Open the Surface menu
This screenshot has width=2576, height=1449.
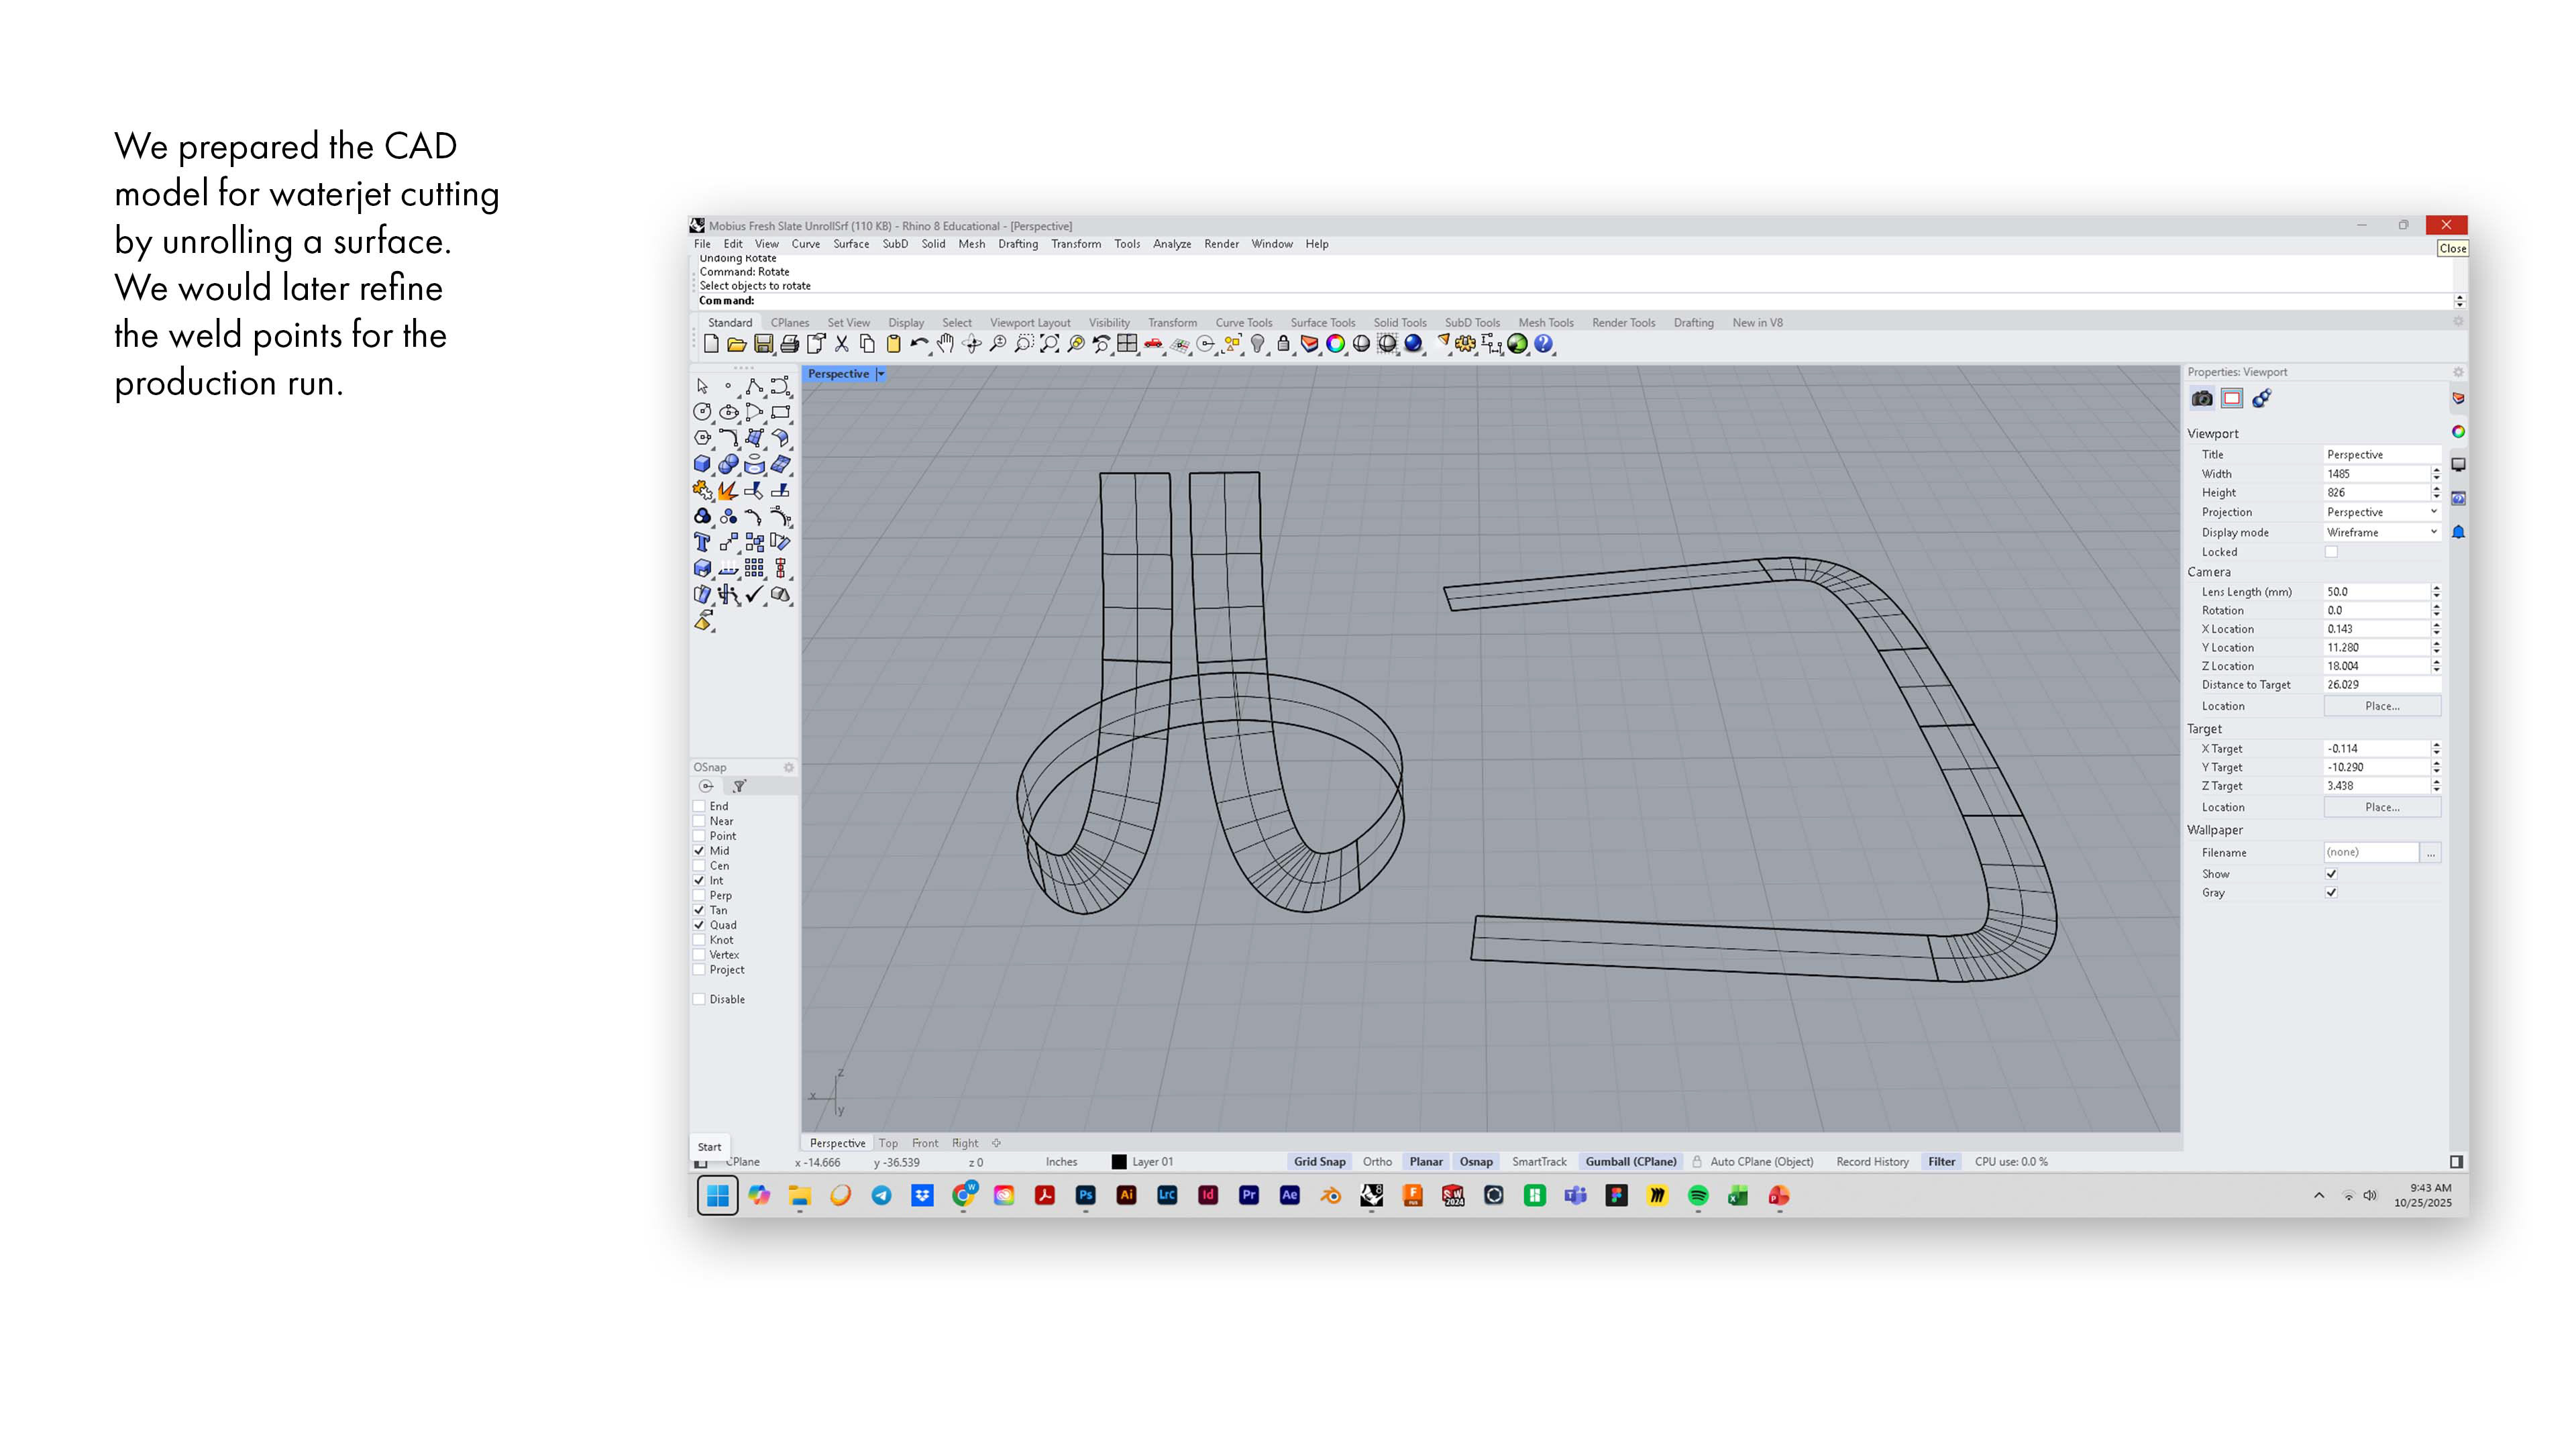(851, 244)
